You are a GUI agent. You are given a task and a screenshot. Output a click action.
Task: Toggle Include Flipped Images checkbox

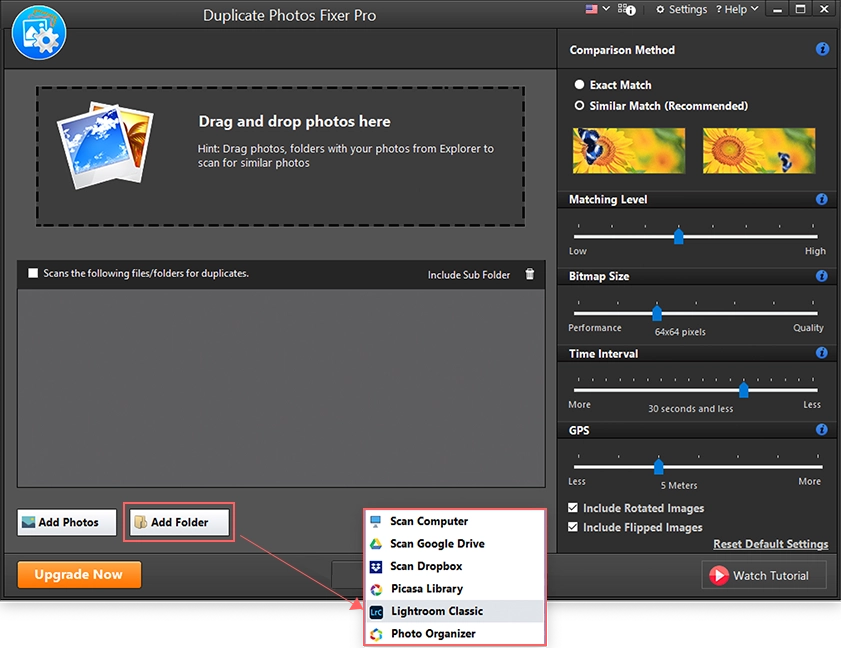pos(573,527)
